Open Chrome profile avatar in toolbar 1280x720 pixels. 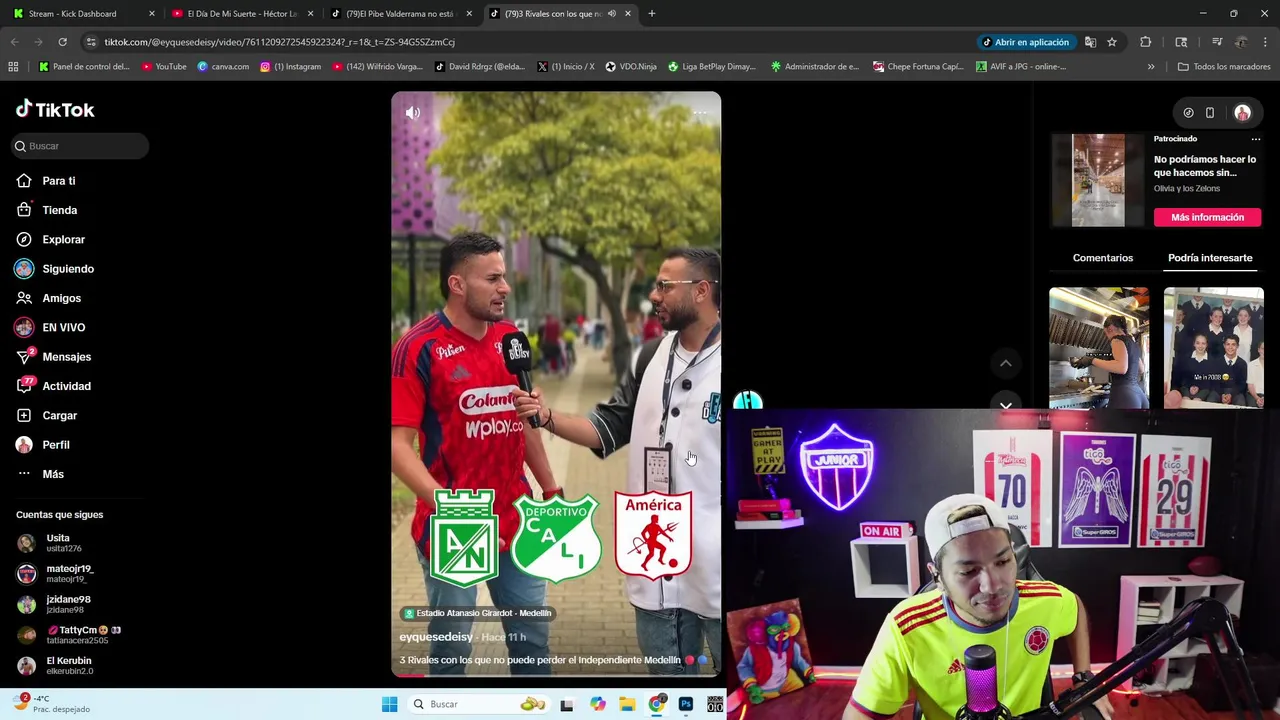click(1241, 42)
